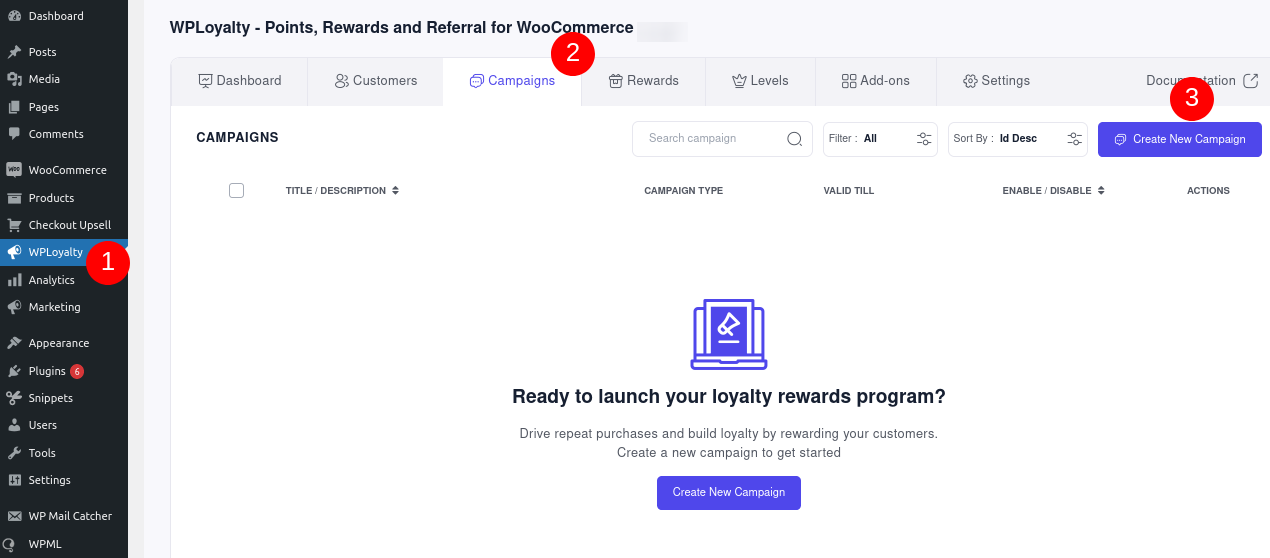The image size is (1270, 558).
Task: Click the WooCommerce logo icon in sidebar
Action: [x=14, y=170]
